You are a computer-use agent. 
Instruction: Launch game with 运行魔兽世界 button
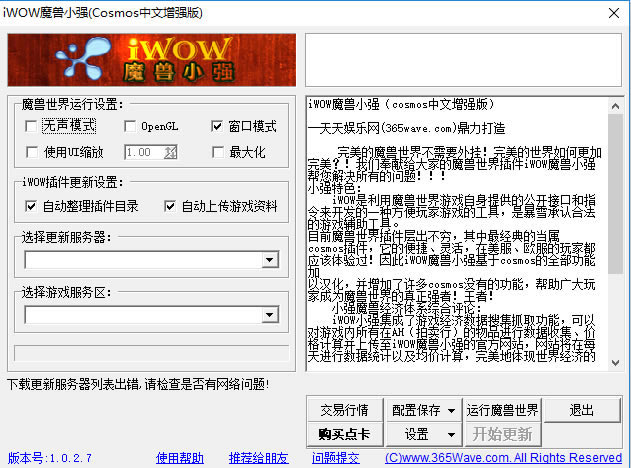pos(503,410)
